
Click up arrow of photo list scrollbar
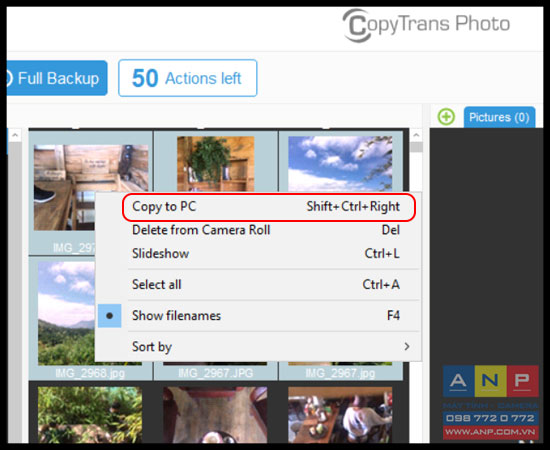click(x=416, y=135)
